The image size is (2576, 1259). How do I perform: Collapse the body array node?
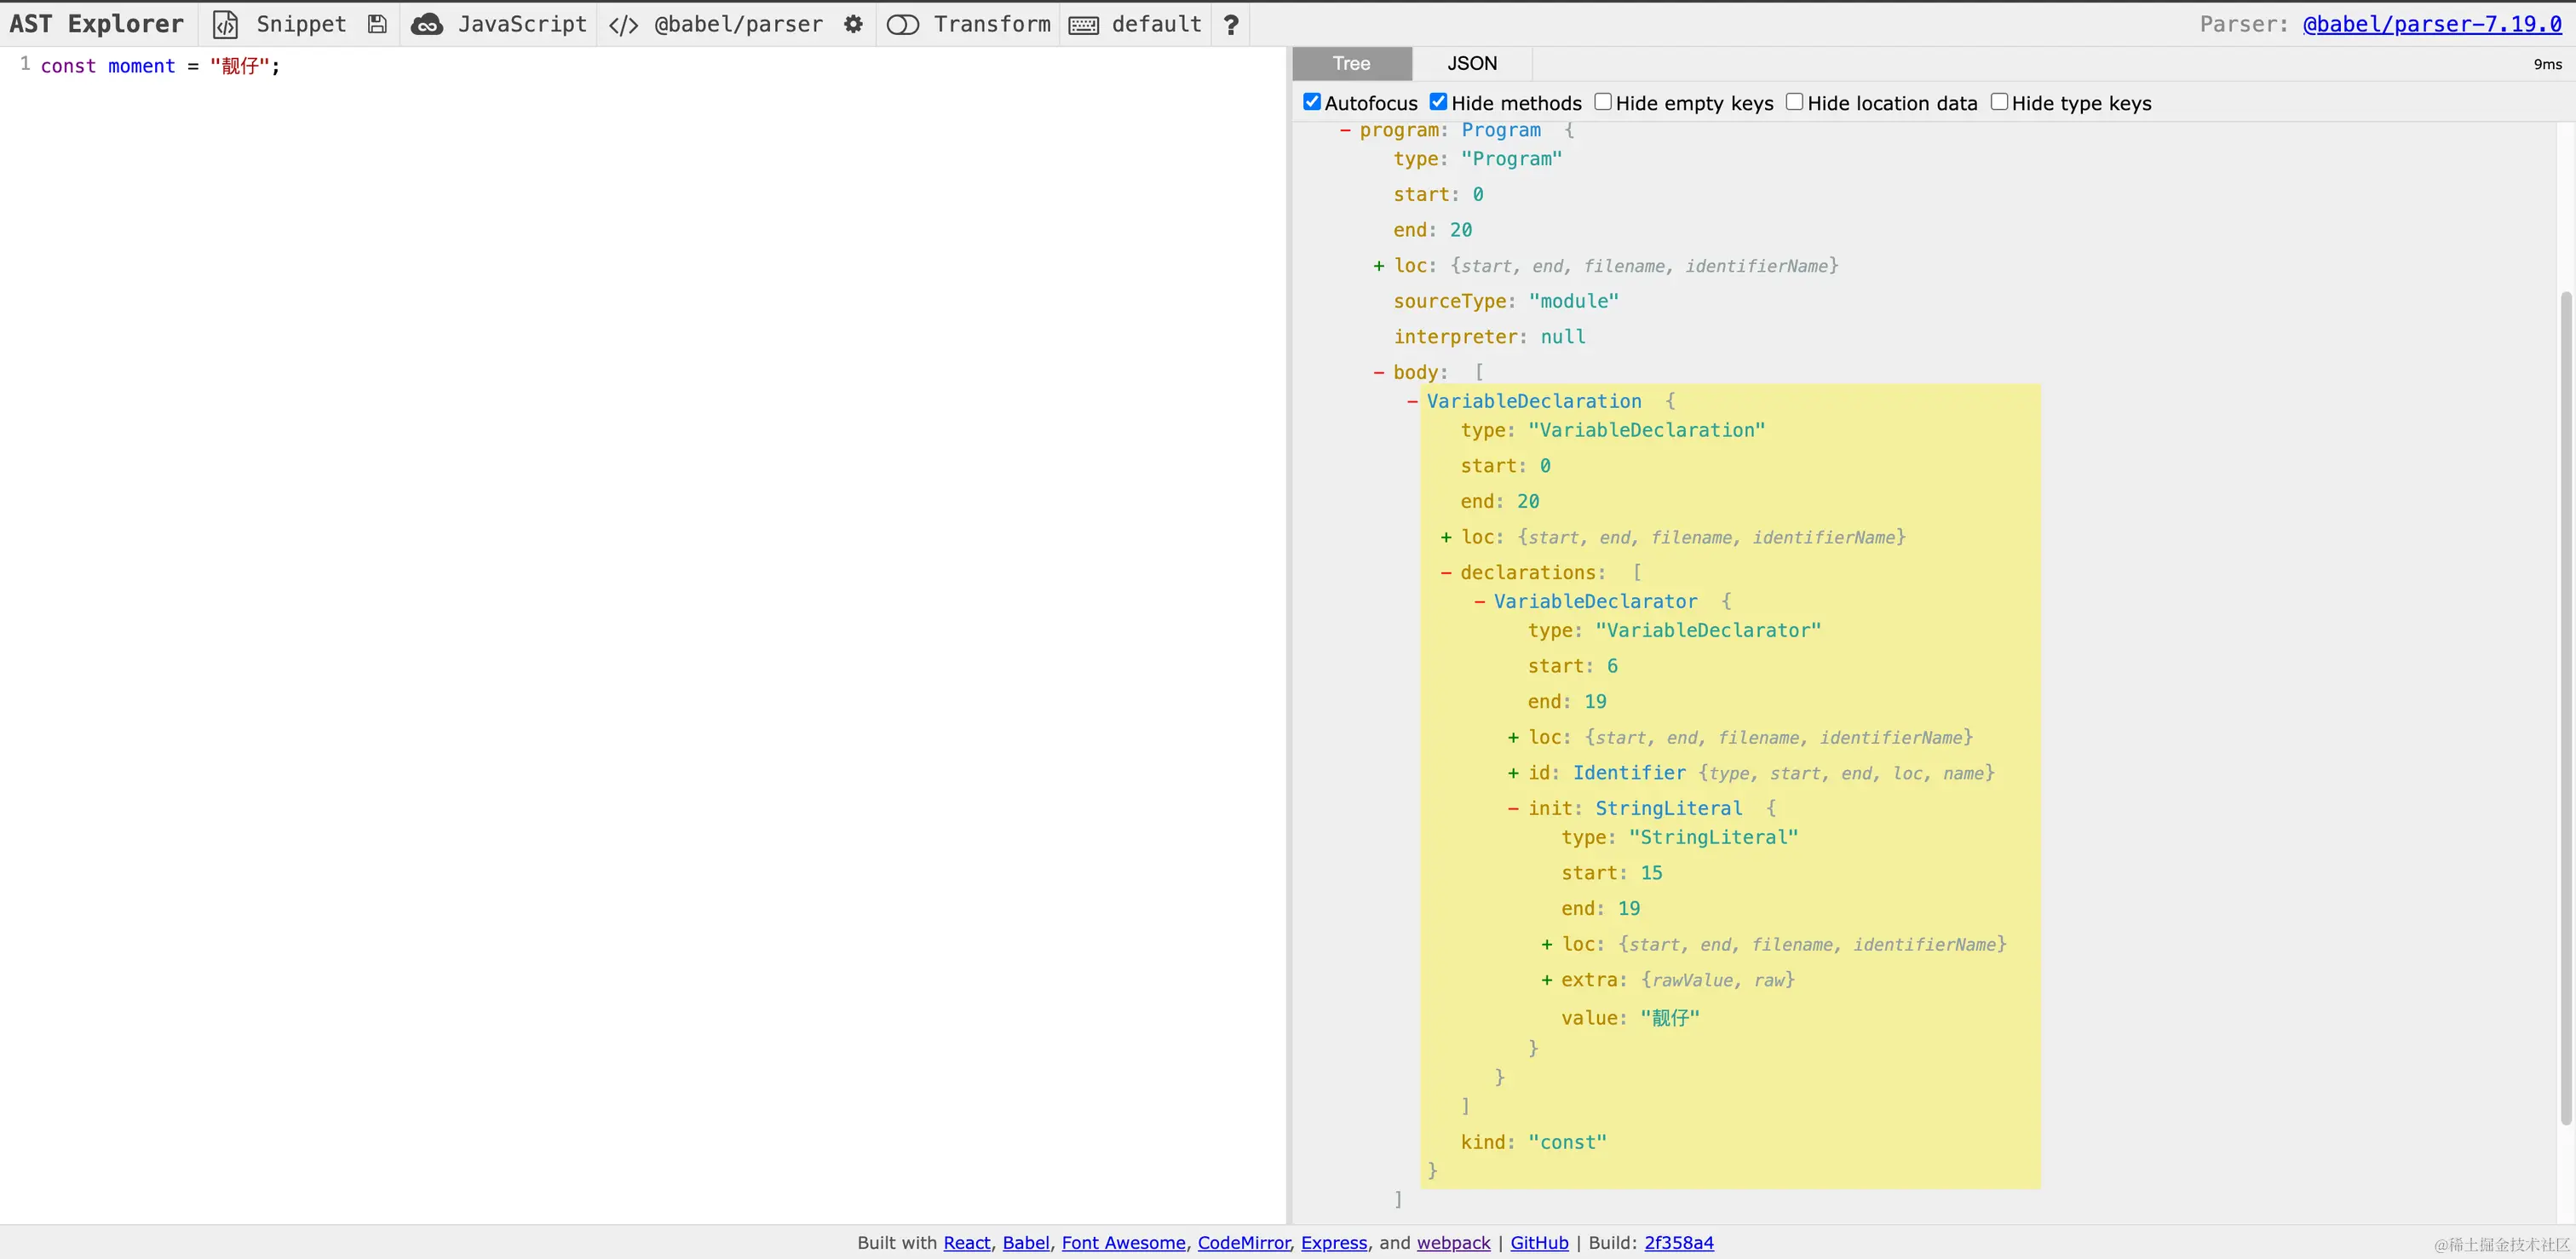(x=1379, y=372)
